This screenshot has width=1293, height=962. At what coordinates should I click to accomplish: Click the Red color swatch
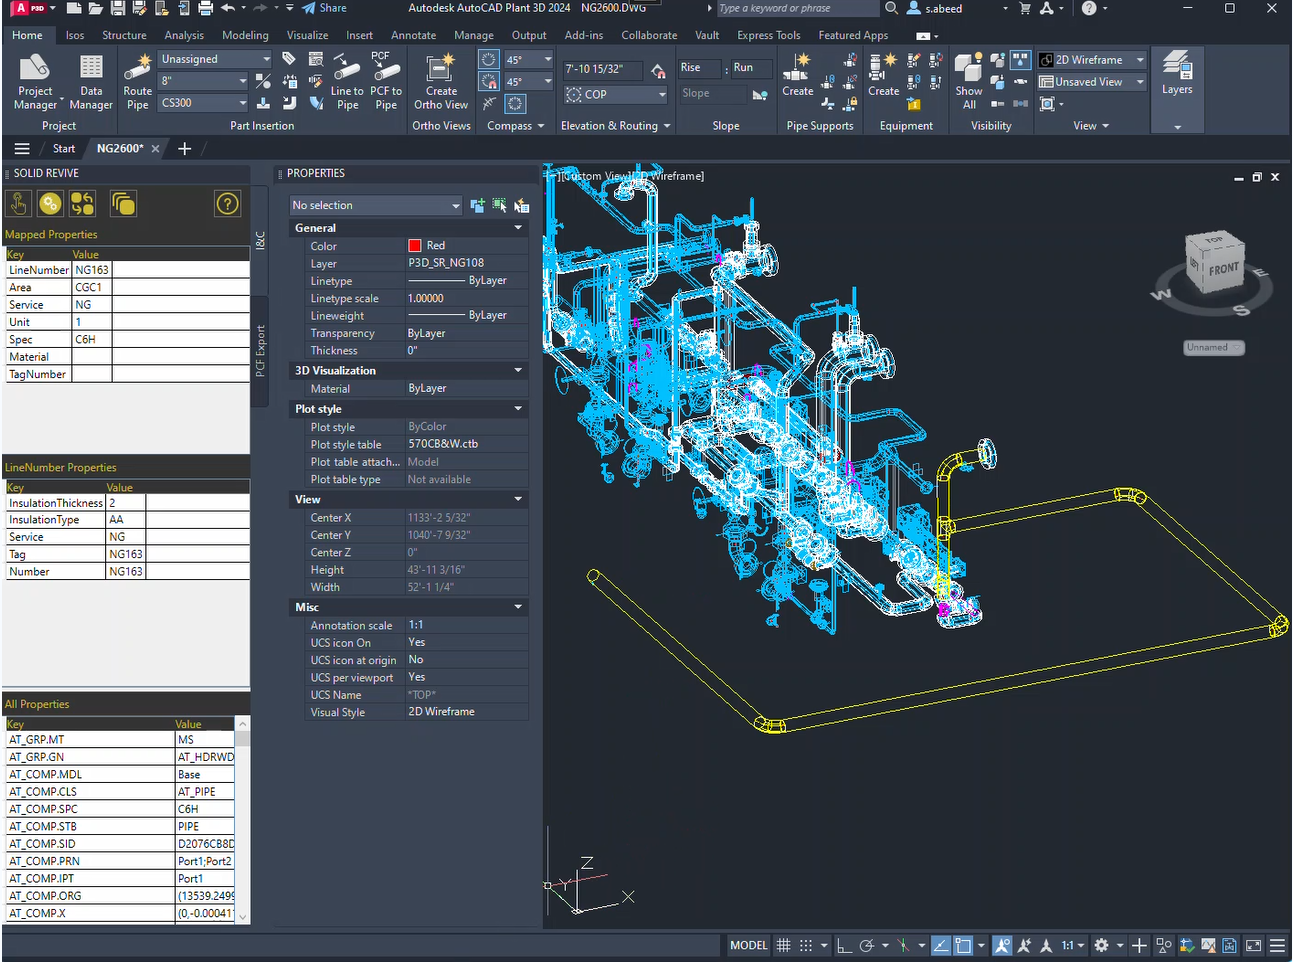point(415,245)
